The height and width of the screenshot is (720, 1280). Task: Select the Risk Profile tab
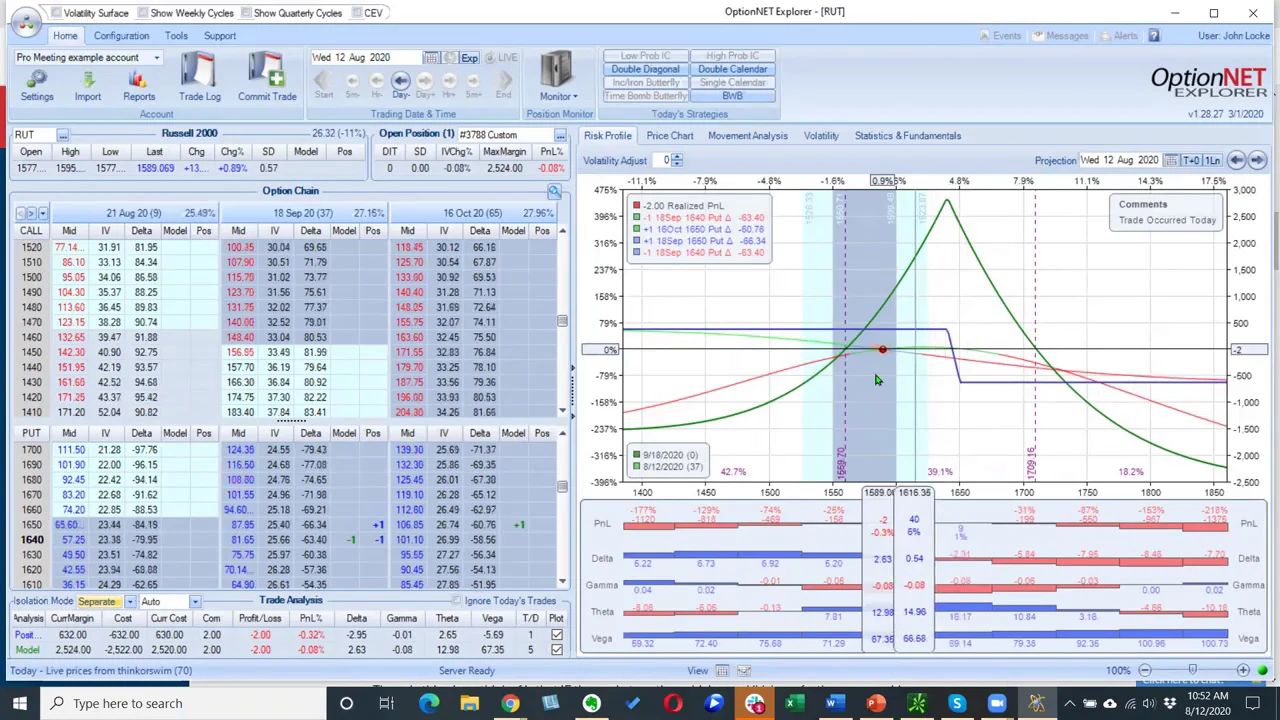coord(608,136)
